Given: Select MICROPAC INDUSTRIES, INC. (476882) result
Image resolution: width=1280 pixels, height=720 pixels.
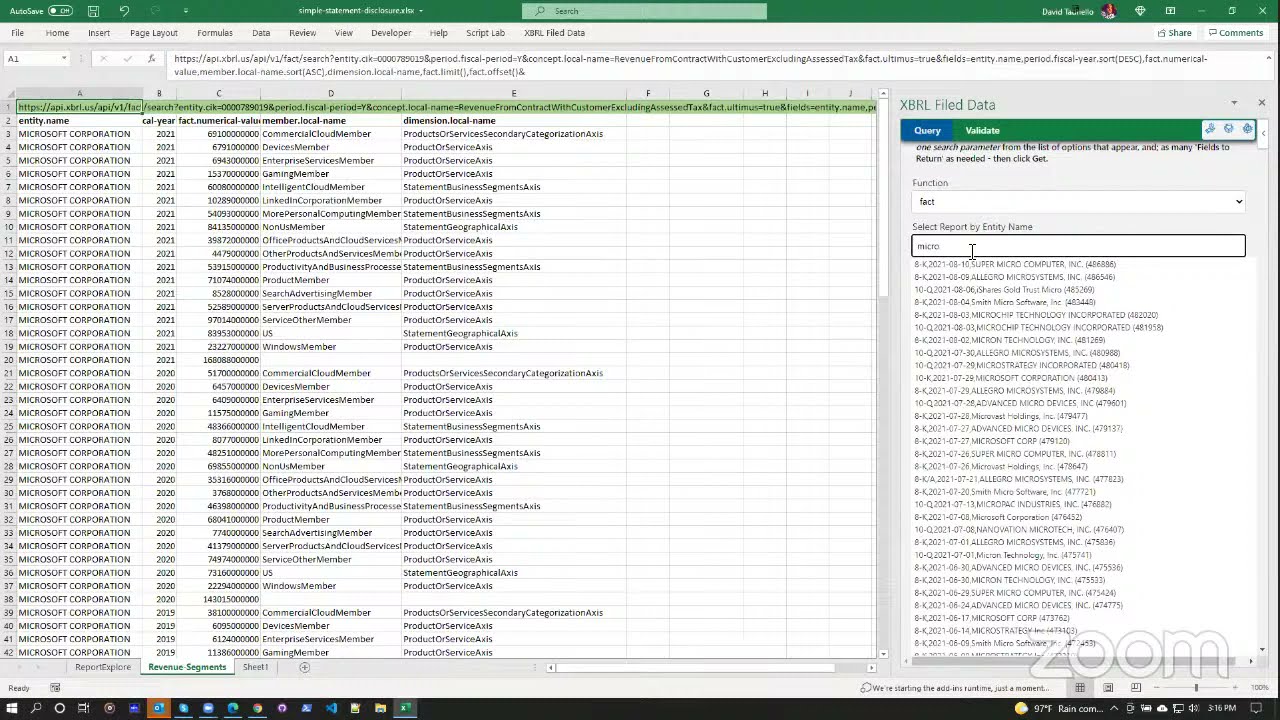Looking at the screenshot, I should coord(1012,504).
